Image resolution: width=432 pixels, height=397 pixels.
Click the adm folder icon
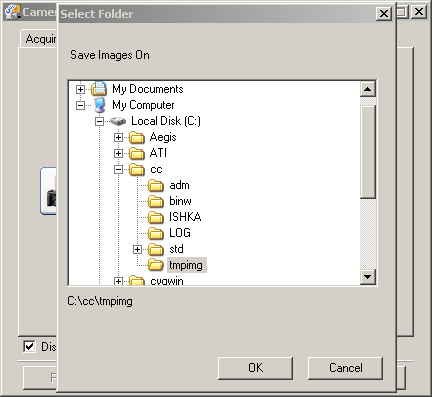pos(156,185)
